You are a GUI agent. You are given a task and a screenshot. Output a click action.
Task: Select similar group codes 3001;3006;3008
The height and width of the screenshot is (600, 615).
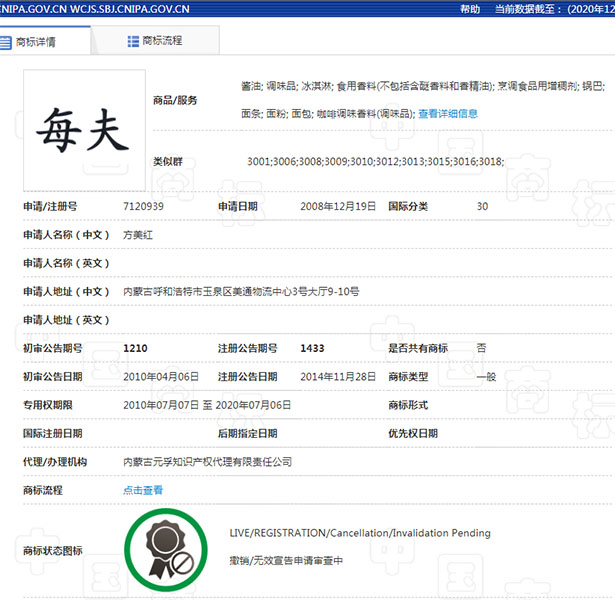click(284, 162)
